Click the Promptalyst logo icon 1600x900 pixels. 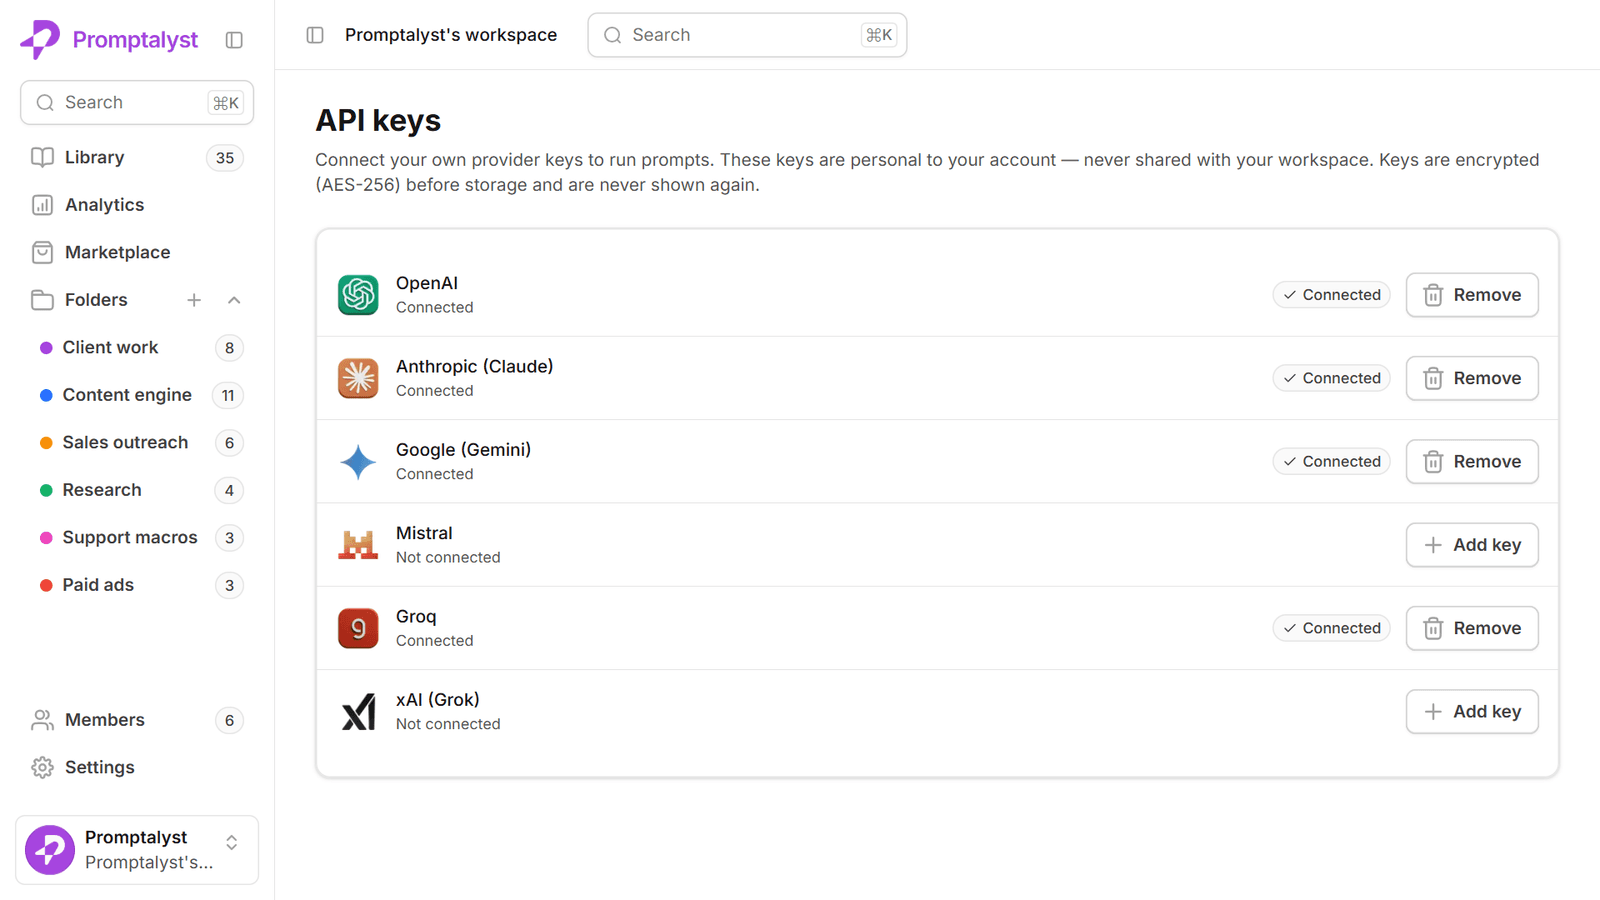[x=40, y=40]
